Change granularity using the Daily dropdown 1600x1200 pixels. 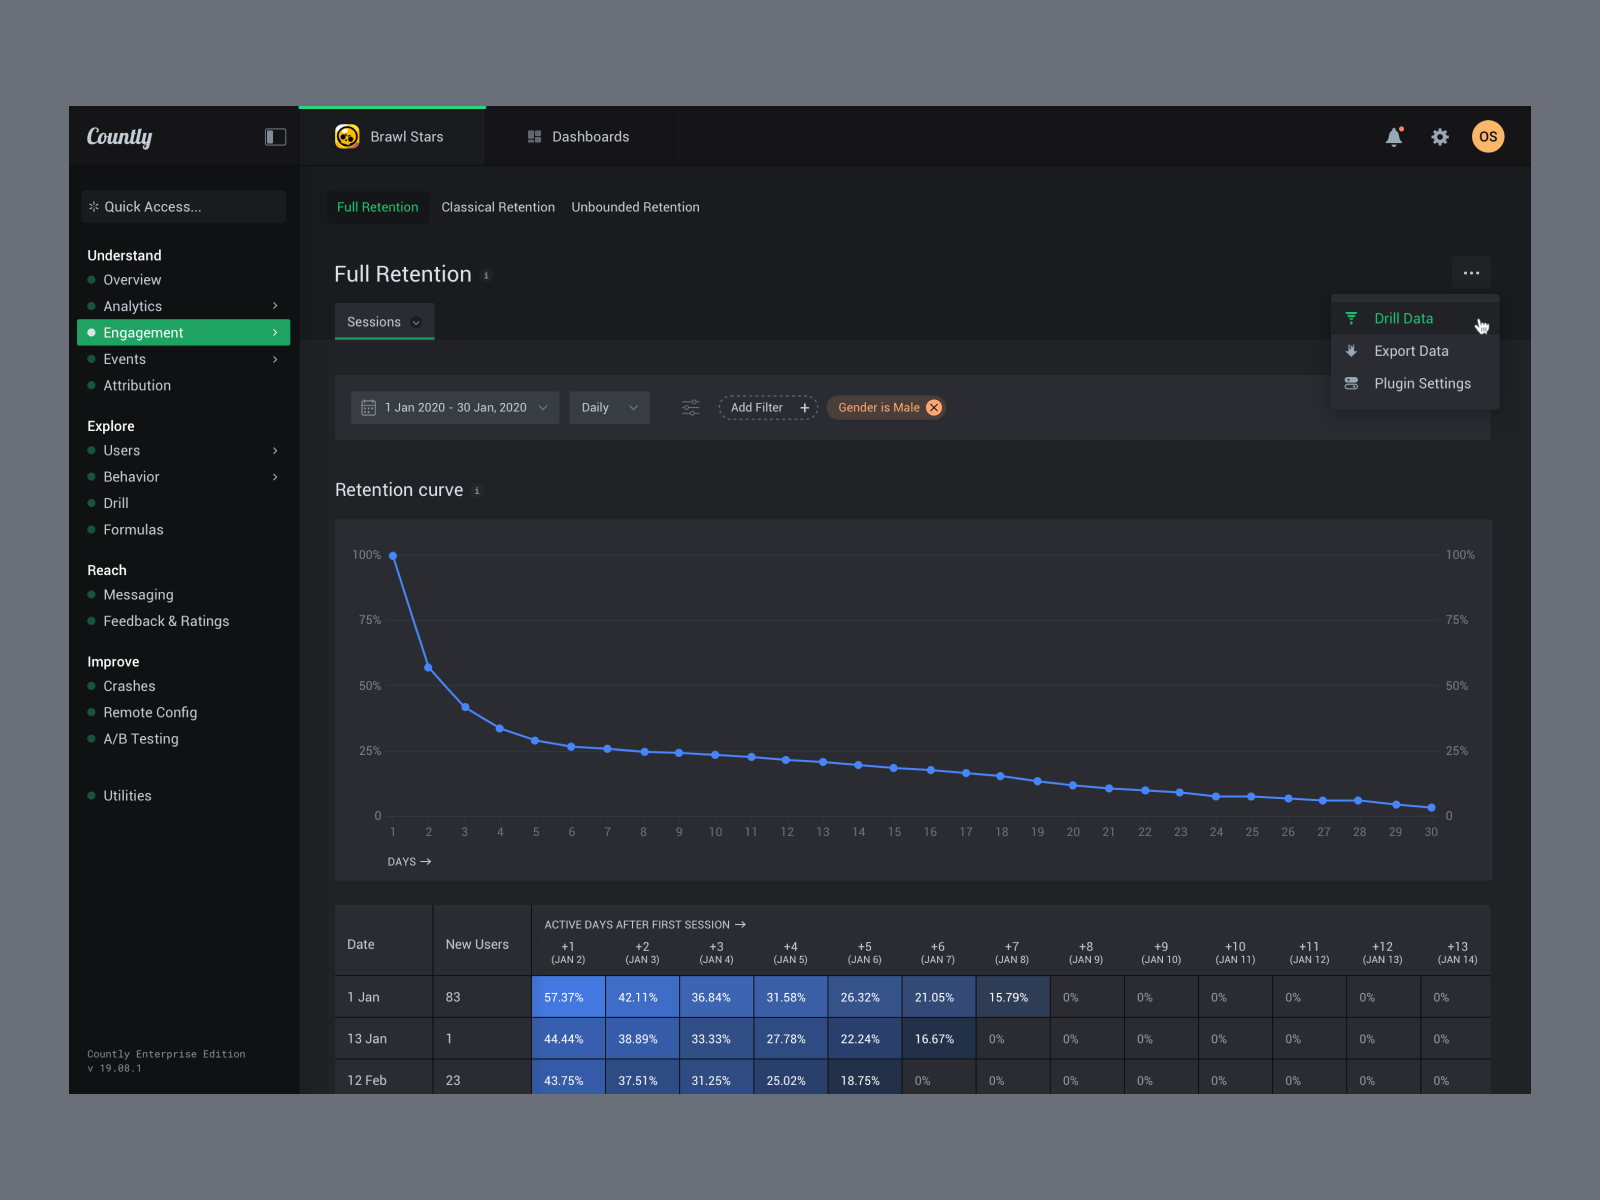[608, 407]
